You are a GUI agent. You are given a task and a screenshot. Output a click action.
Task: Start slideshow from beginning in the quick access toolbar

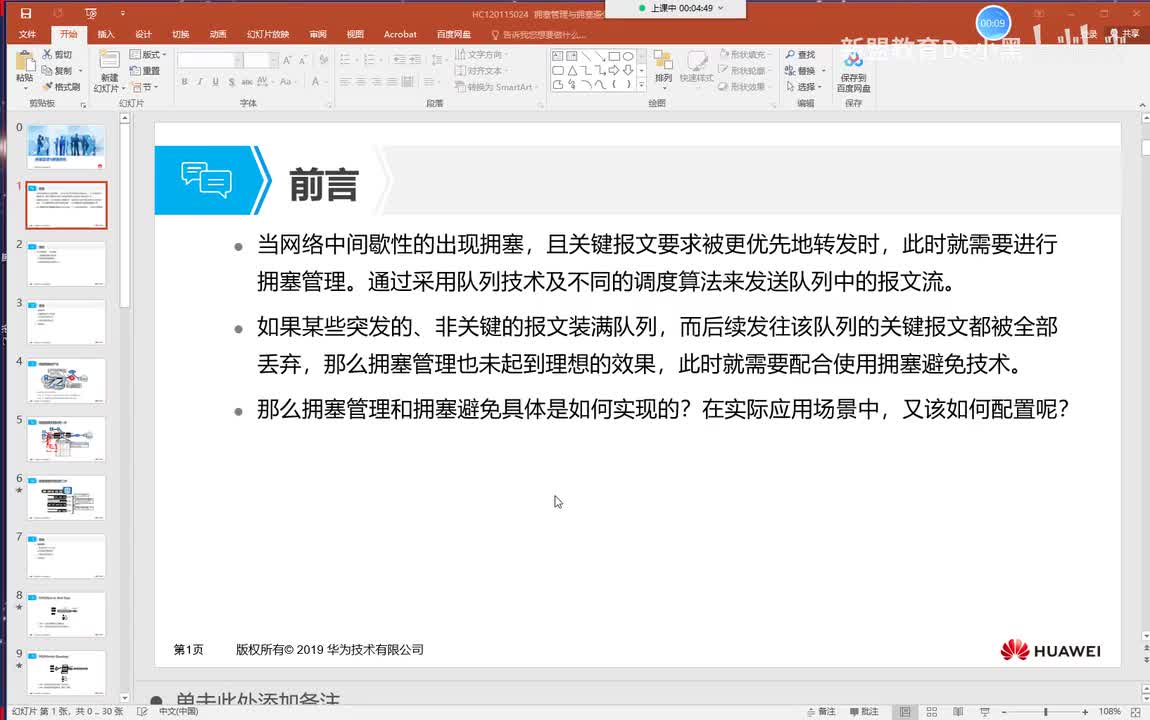[x=91, y=13]
